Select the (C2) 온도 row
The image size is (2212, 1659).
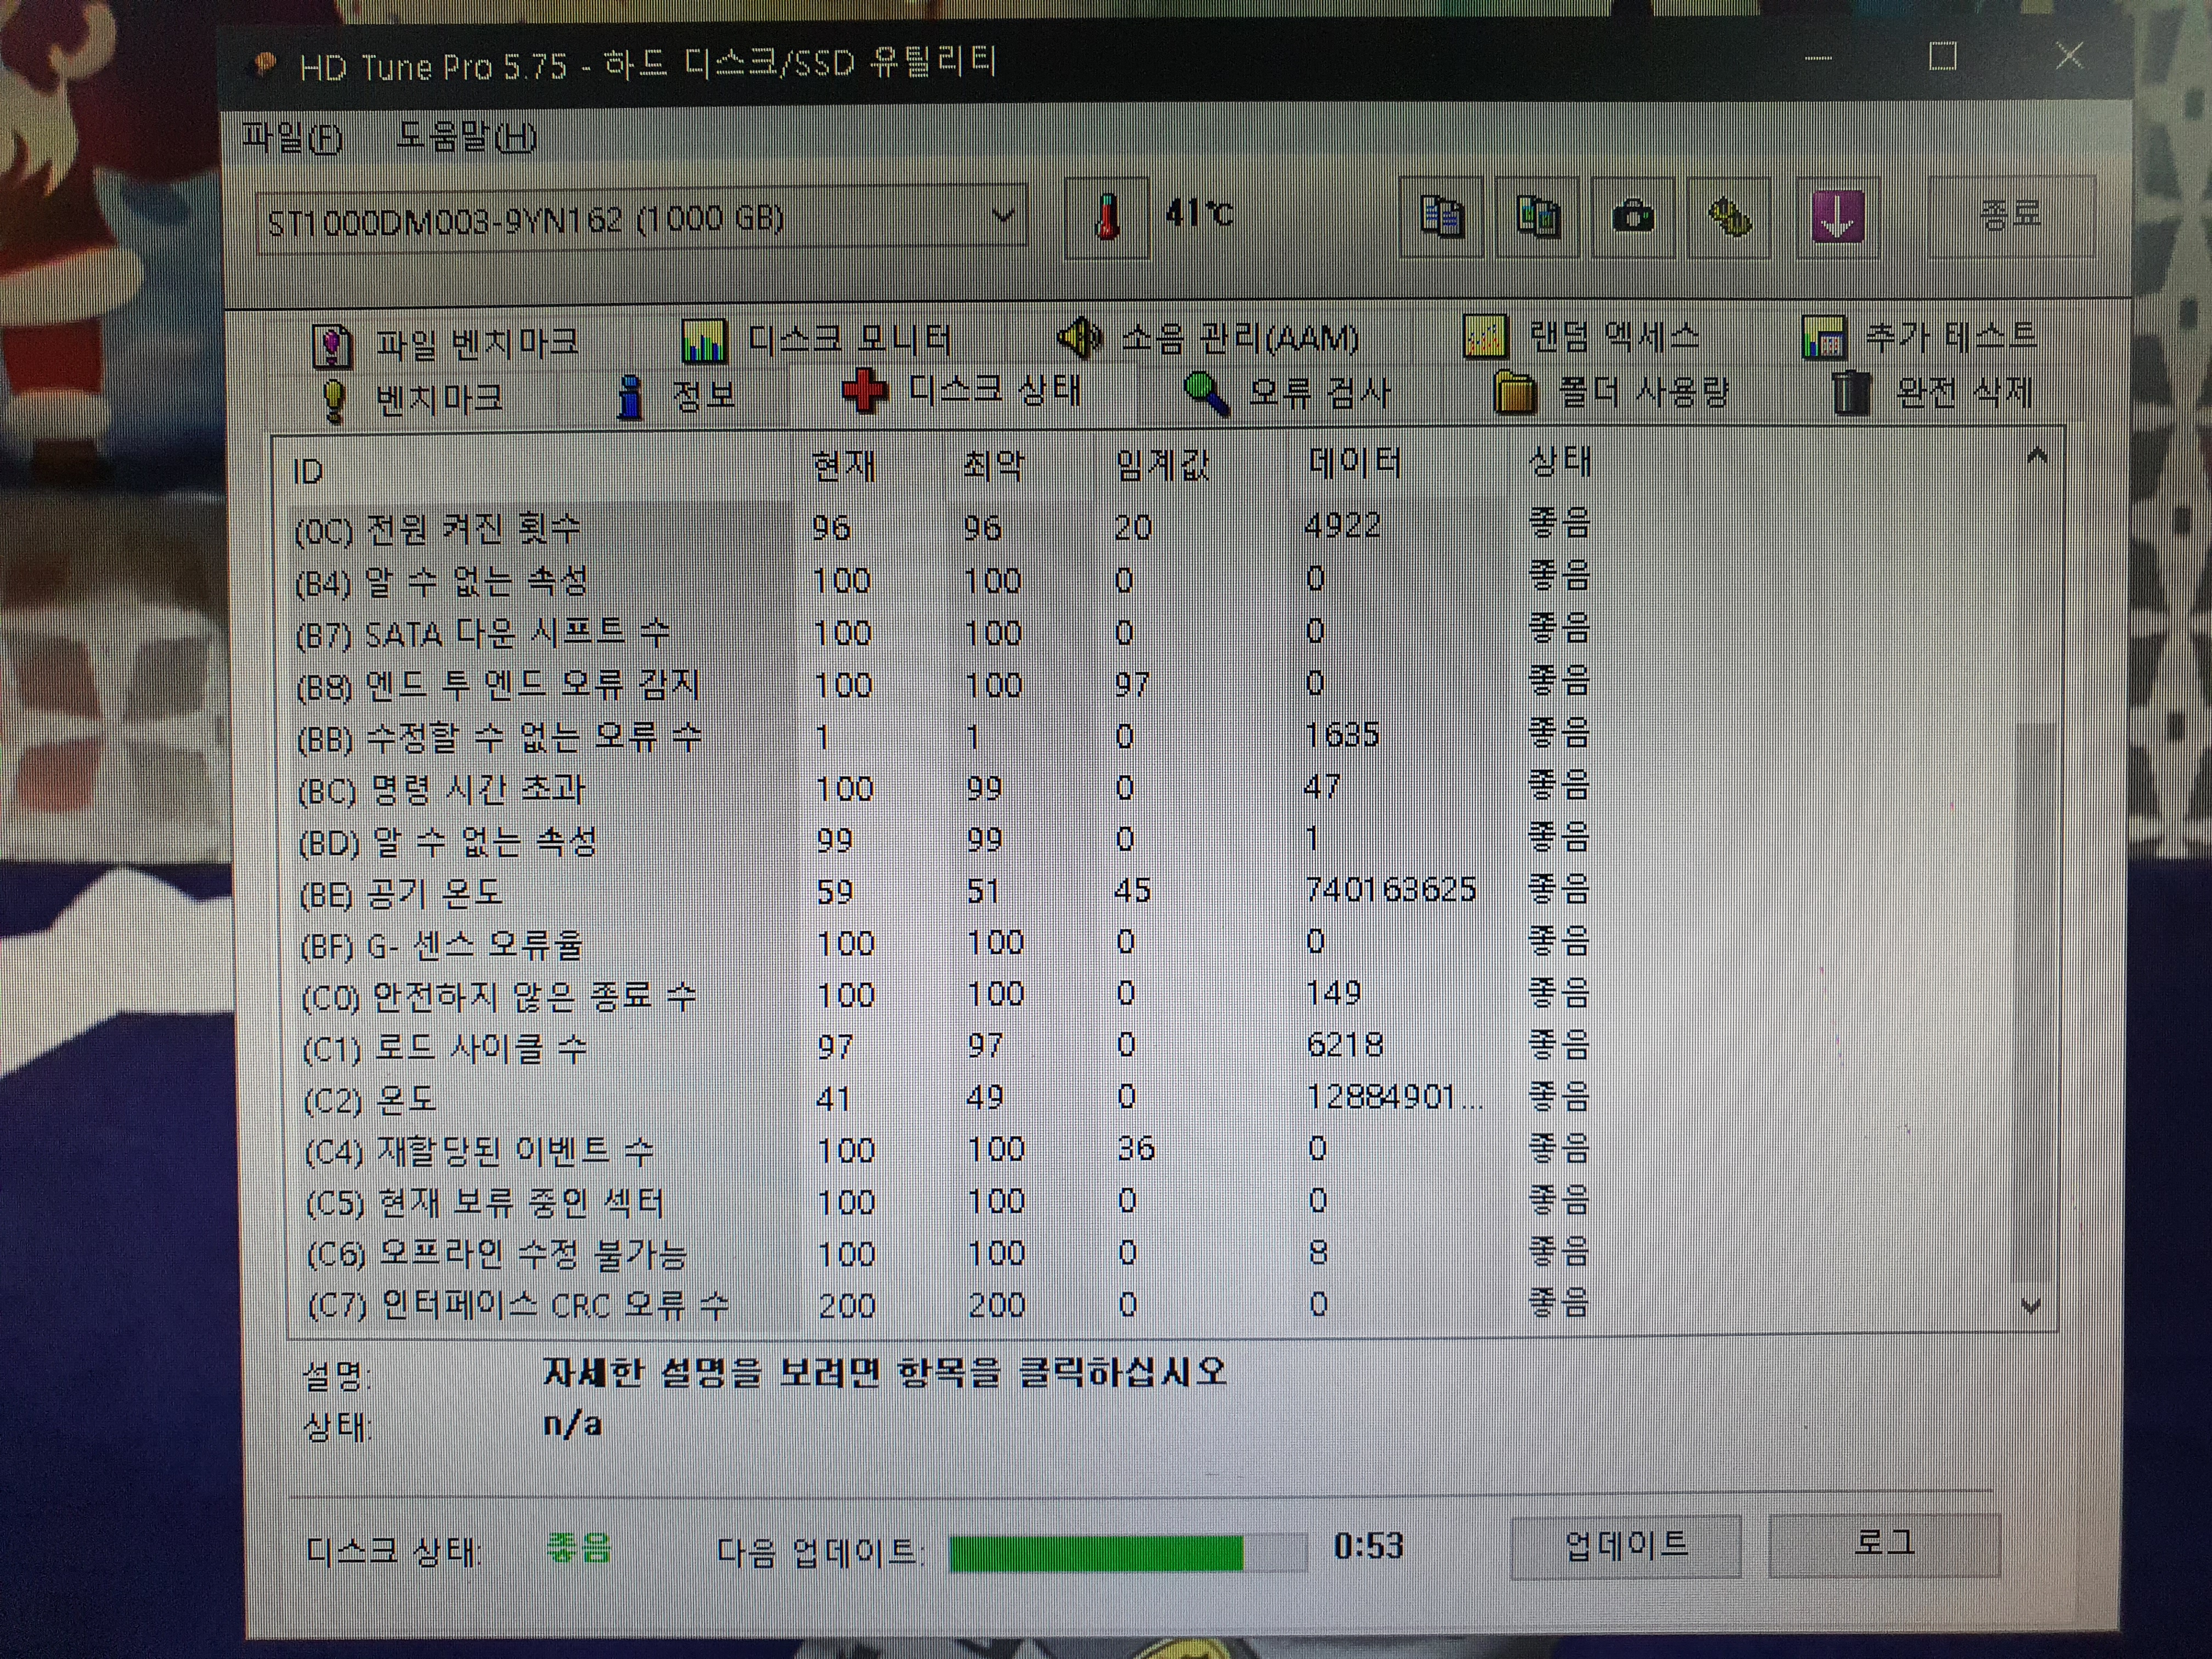1150,1099
